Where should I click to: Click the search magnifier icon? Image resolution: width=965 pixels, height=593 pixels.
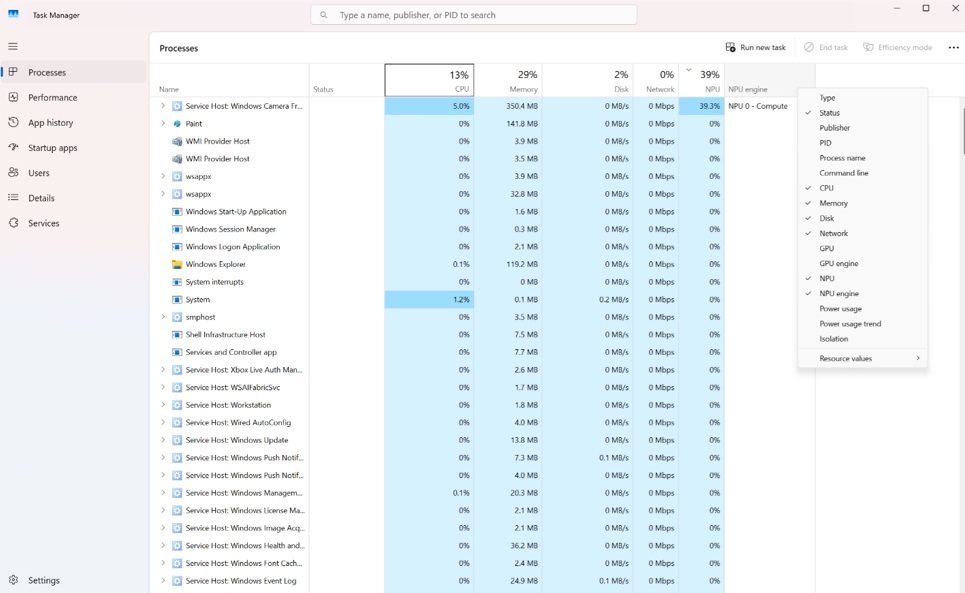(324, 15)
